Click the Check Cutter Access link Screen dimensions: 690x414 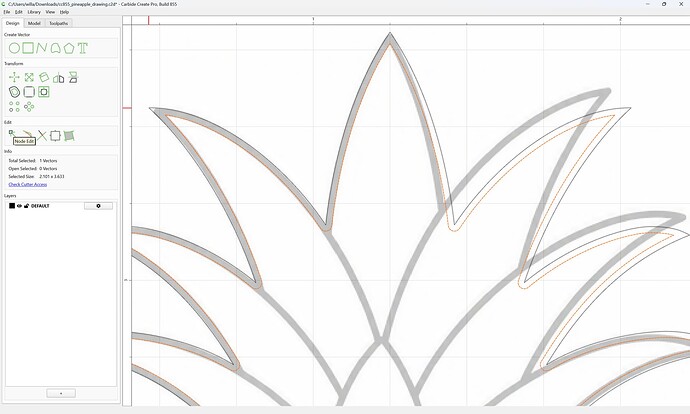(x=28, y=184)
